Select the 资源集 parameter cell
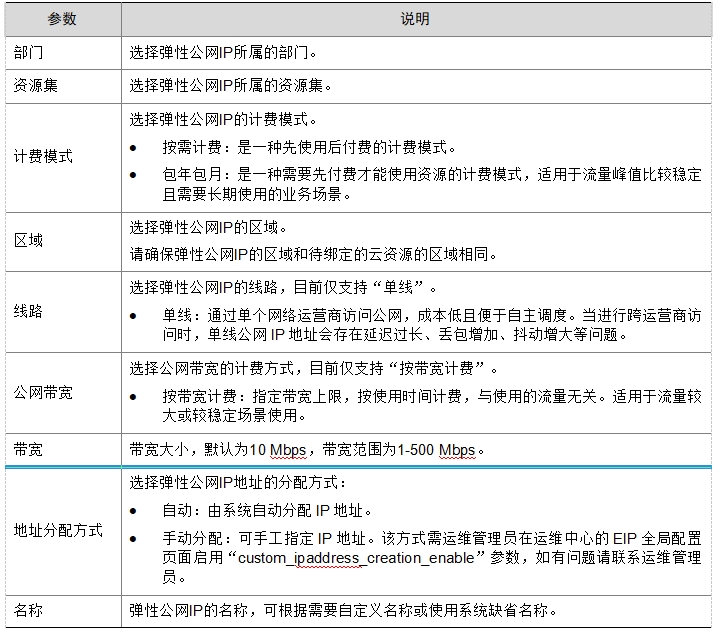The height and width of the screenshot is (631, 716). (x=63, y=86)
